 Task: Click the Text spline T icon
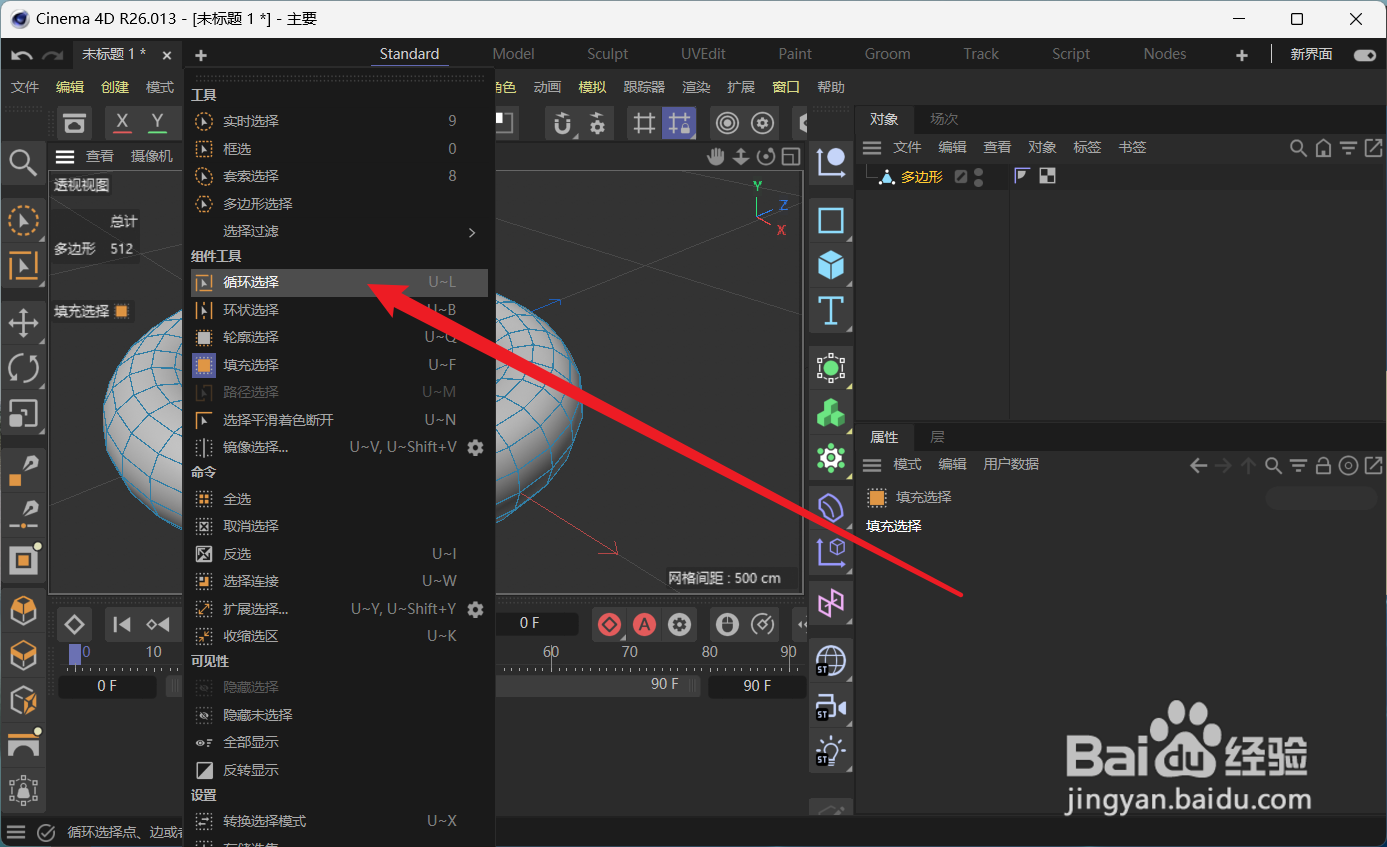click(831, 311)
